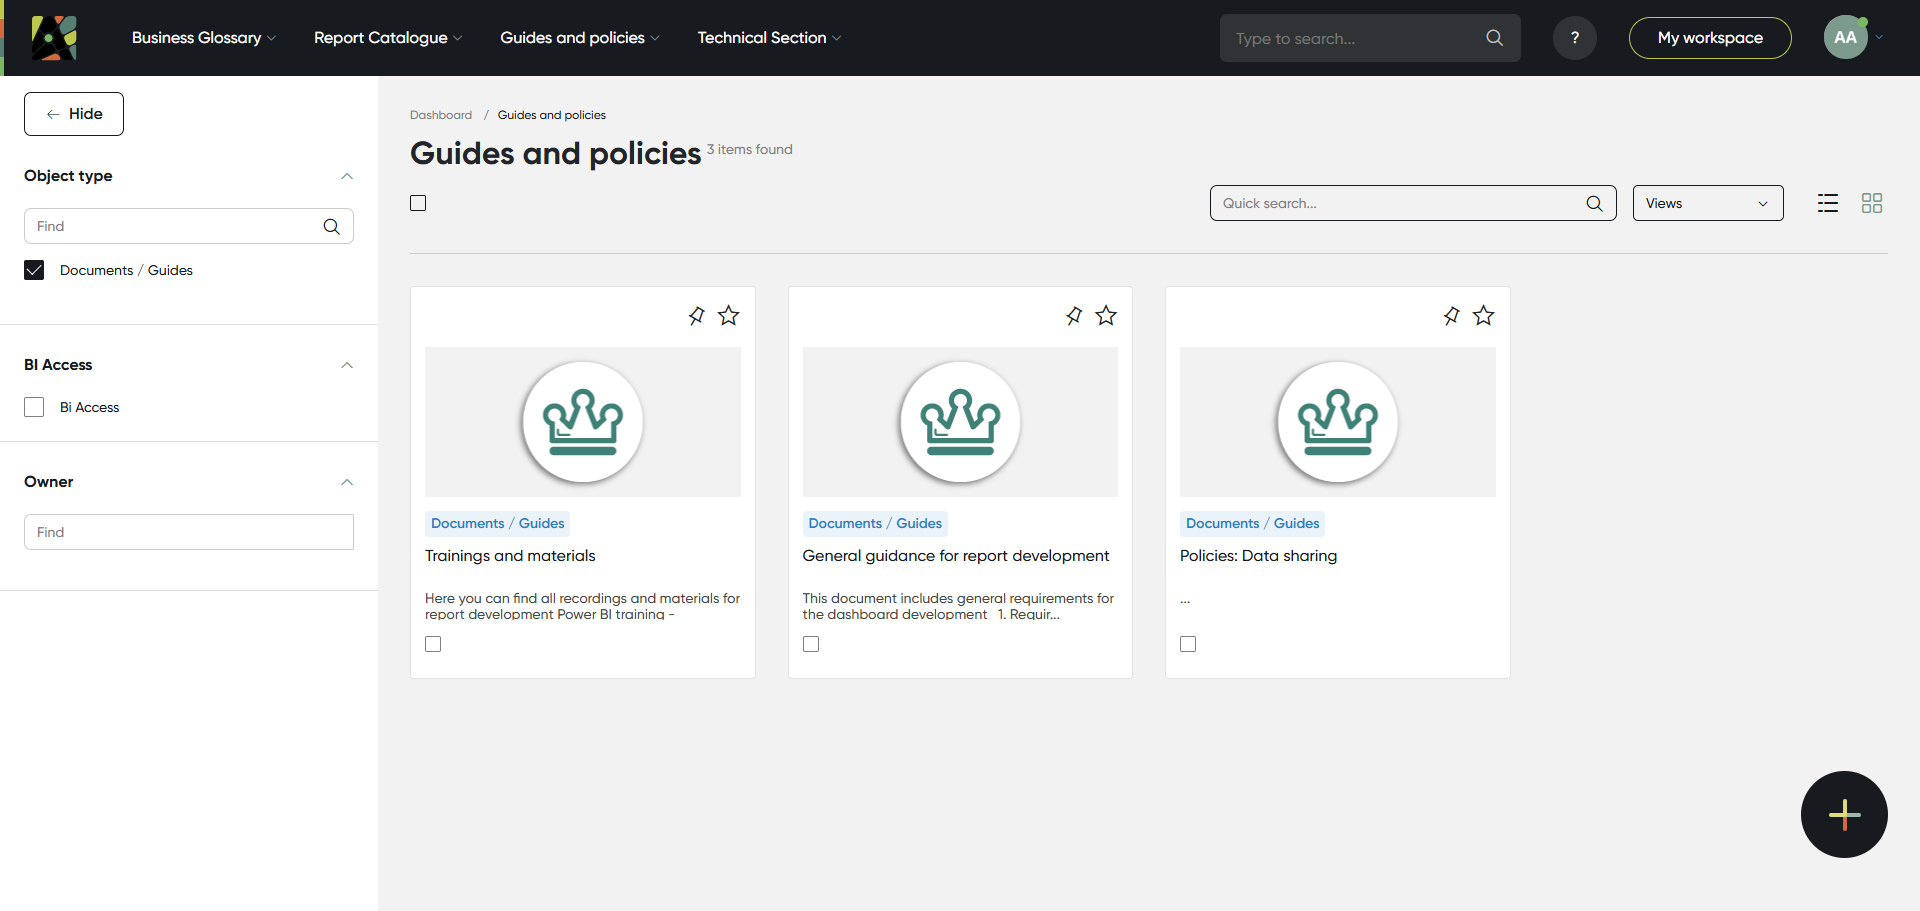Open the Views dropdown
Viewport: 1920px width, 911px height.
(1707, 203)
